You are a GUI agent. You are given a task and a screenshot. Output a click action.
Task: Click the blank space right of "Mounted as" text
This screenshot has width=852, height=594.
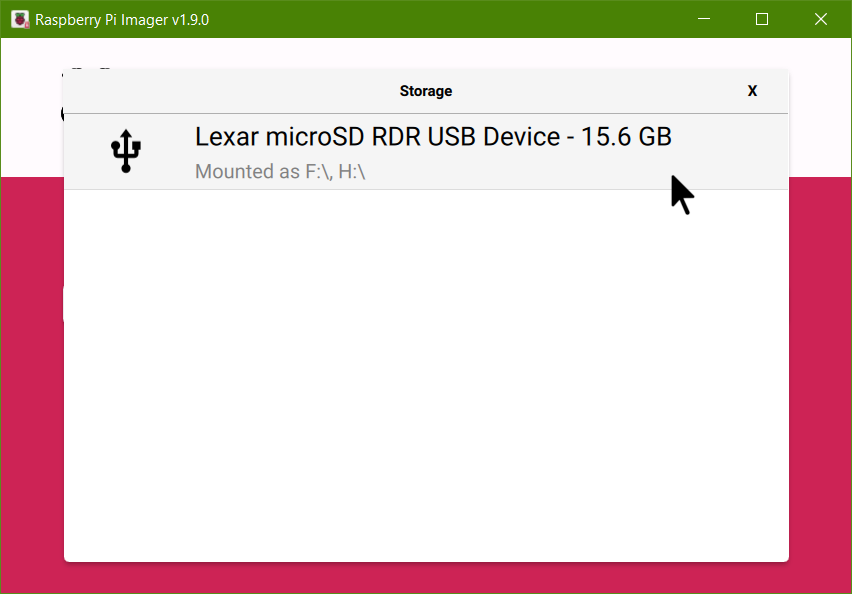[x=520, y=171]
